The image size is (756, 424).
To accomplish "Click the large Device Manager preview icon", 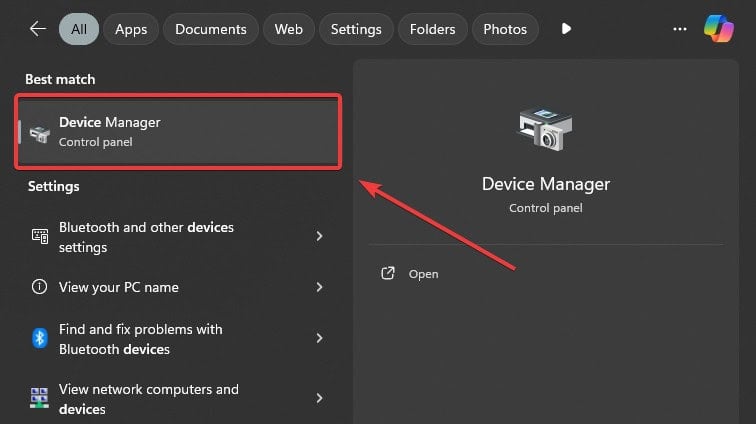I will pyautogui.click(x=546, y=129).
